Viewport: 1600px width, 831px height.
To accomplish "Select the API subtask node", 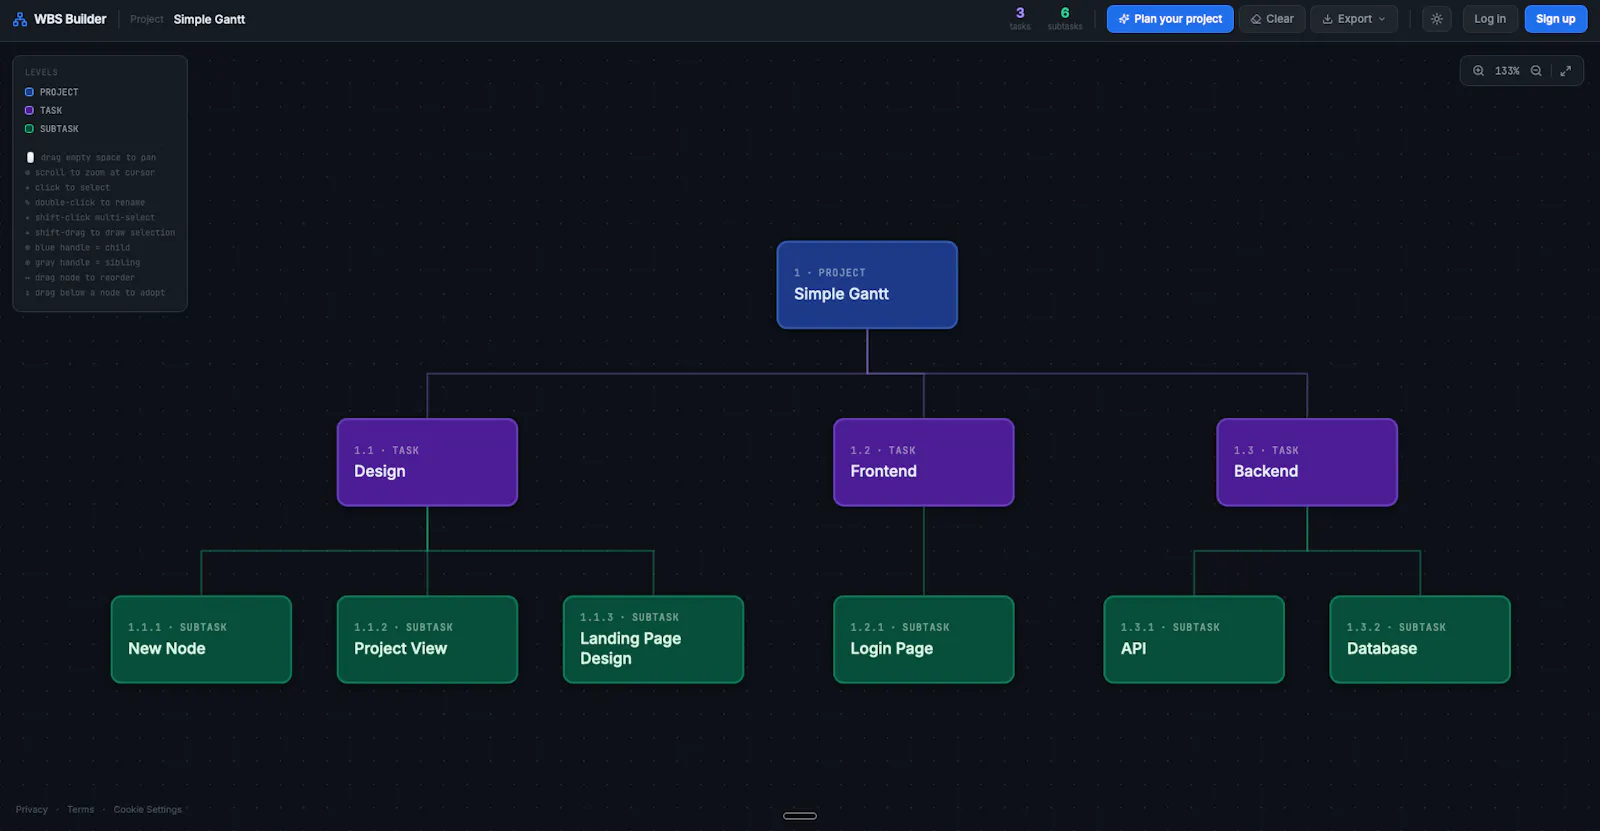I will tap(1194, 640).
